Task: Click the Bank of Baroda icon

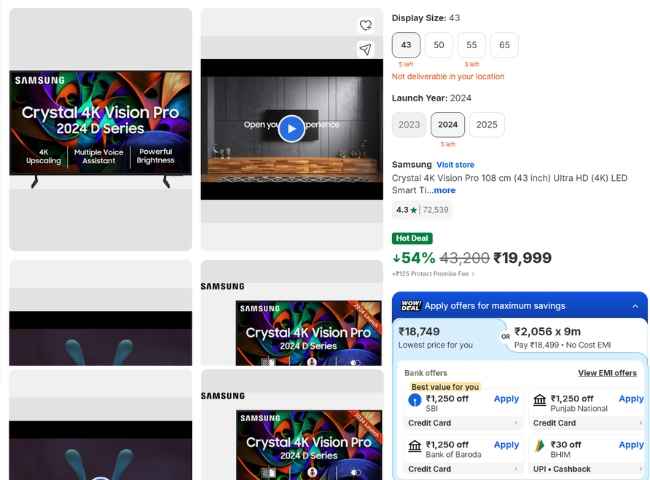Action: coord(415,446)
